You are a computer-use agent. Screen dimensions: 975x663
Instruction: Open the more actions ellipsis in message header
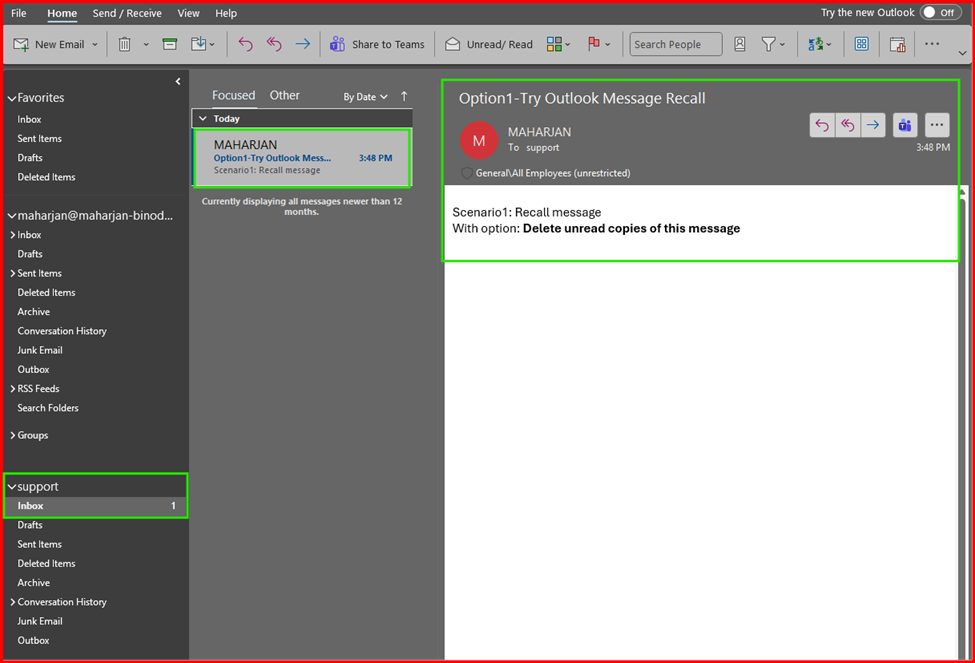point(937,125)
